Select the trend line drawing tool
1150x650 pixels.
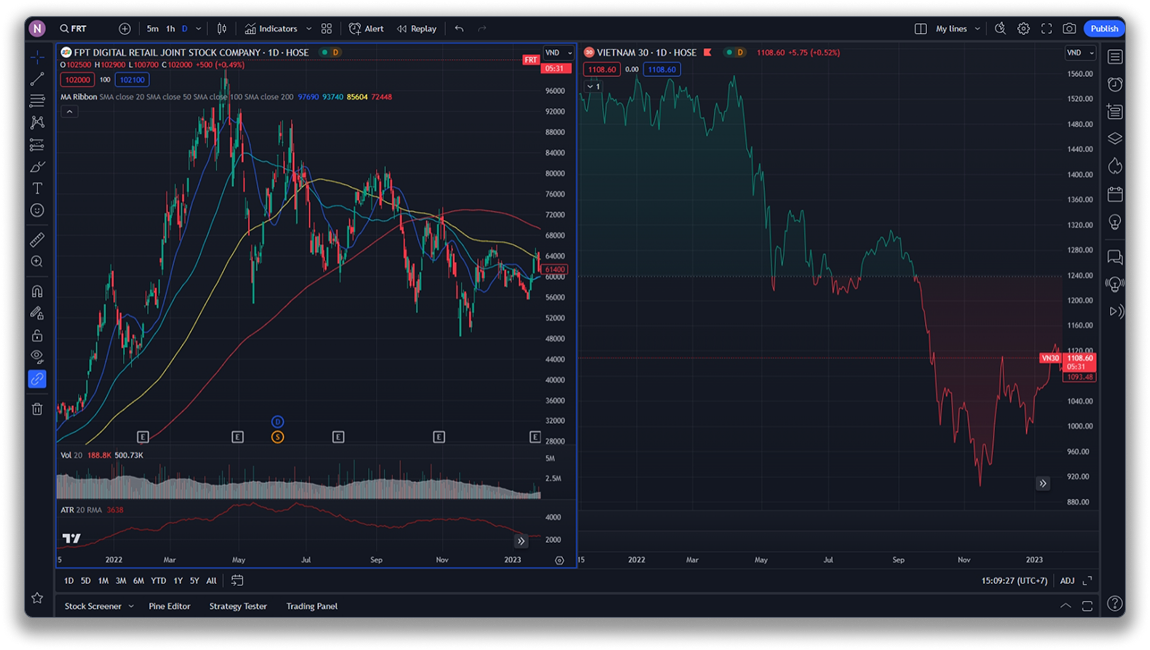37,78
